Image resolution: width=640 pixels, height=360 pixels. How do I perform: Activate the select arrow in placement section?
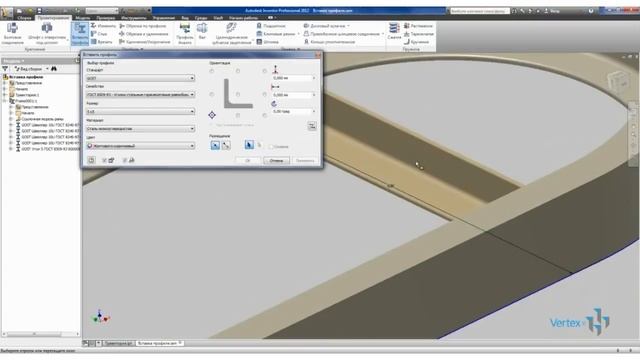point(249,145)
